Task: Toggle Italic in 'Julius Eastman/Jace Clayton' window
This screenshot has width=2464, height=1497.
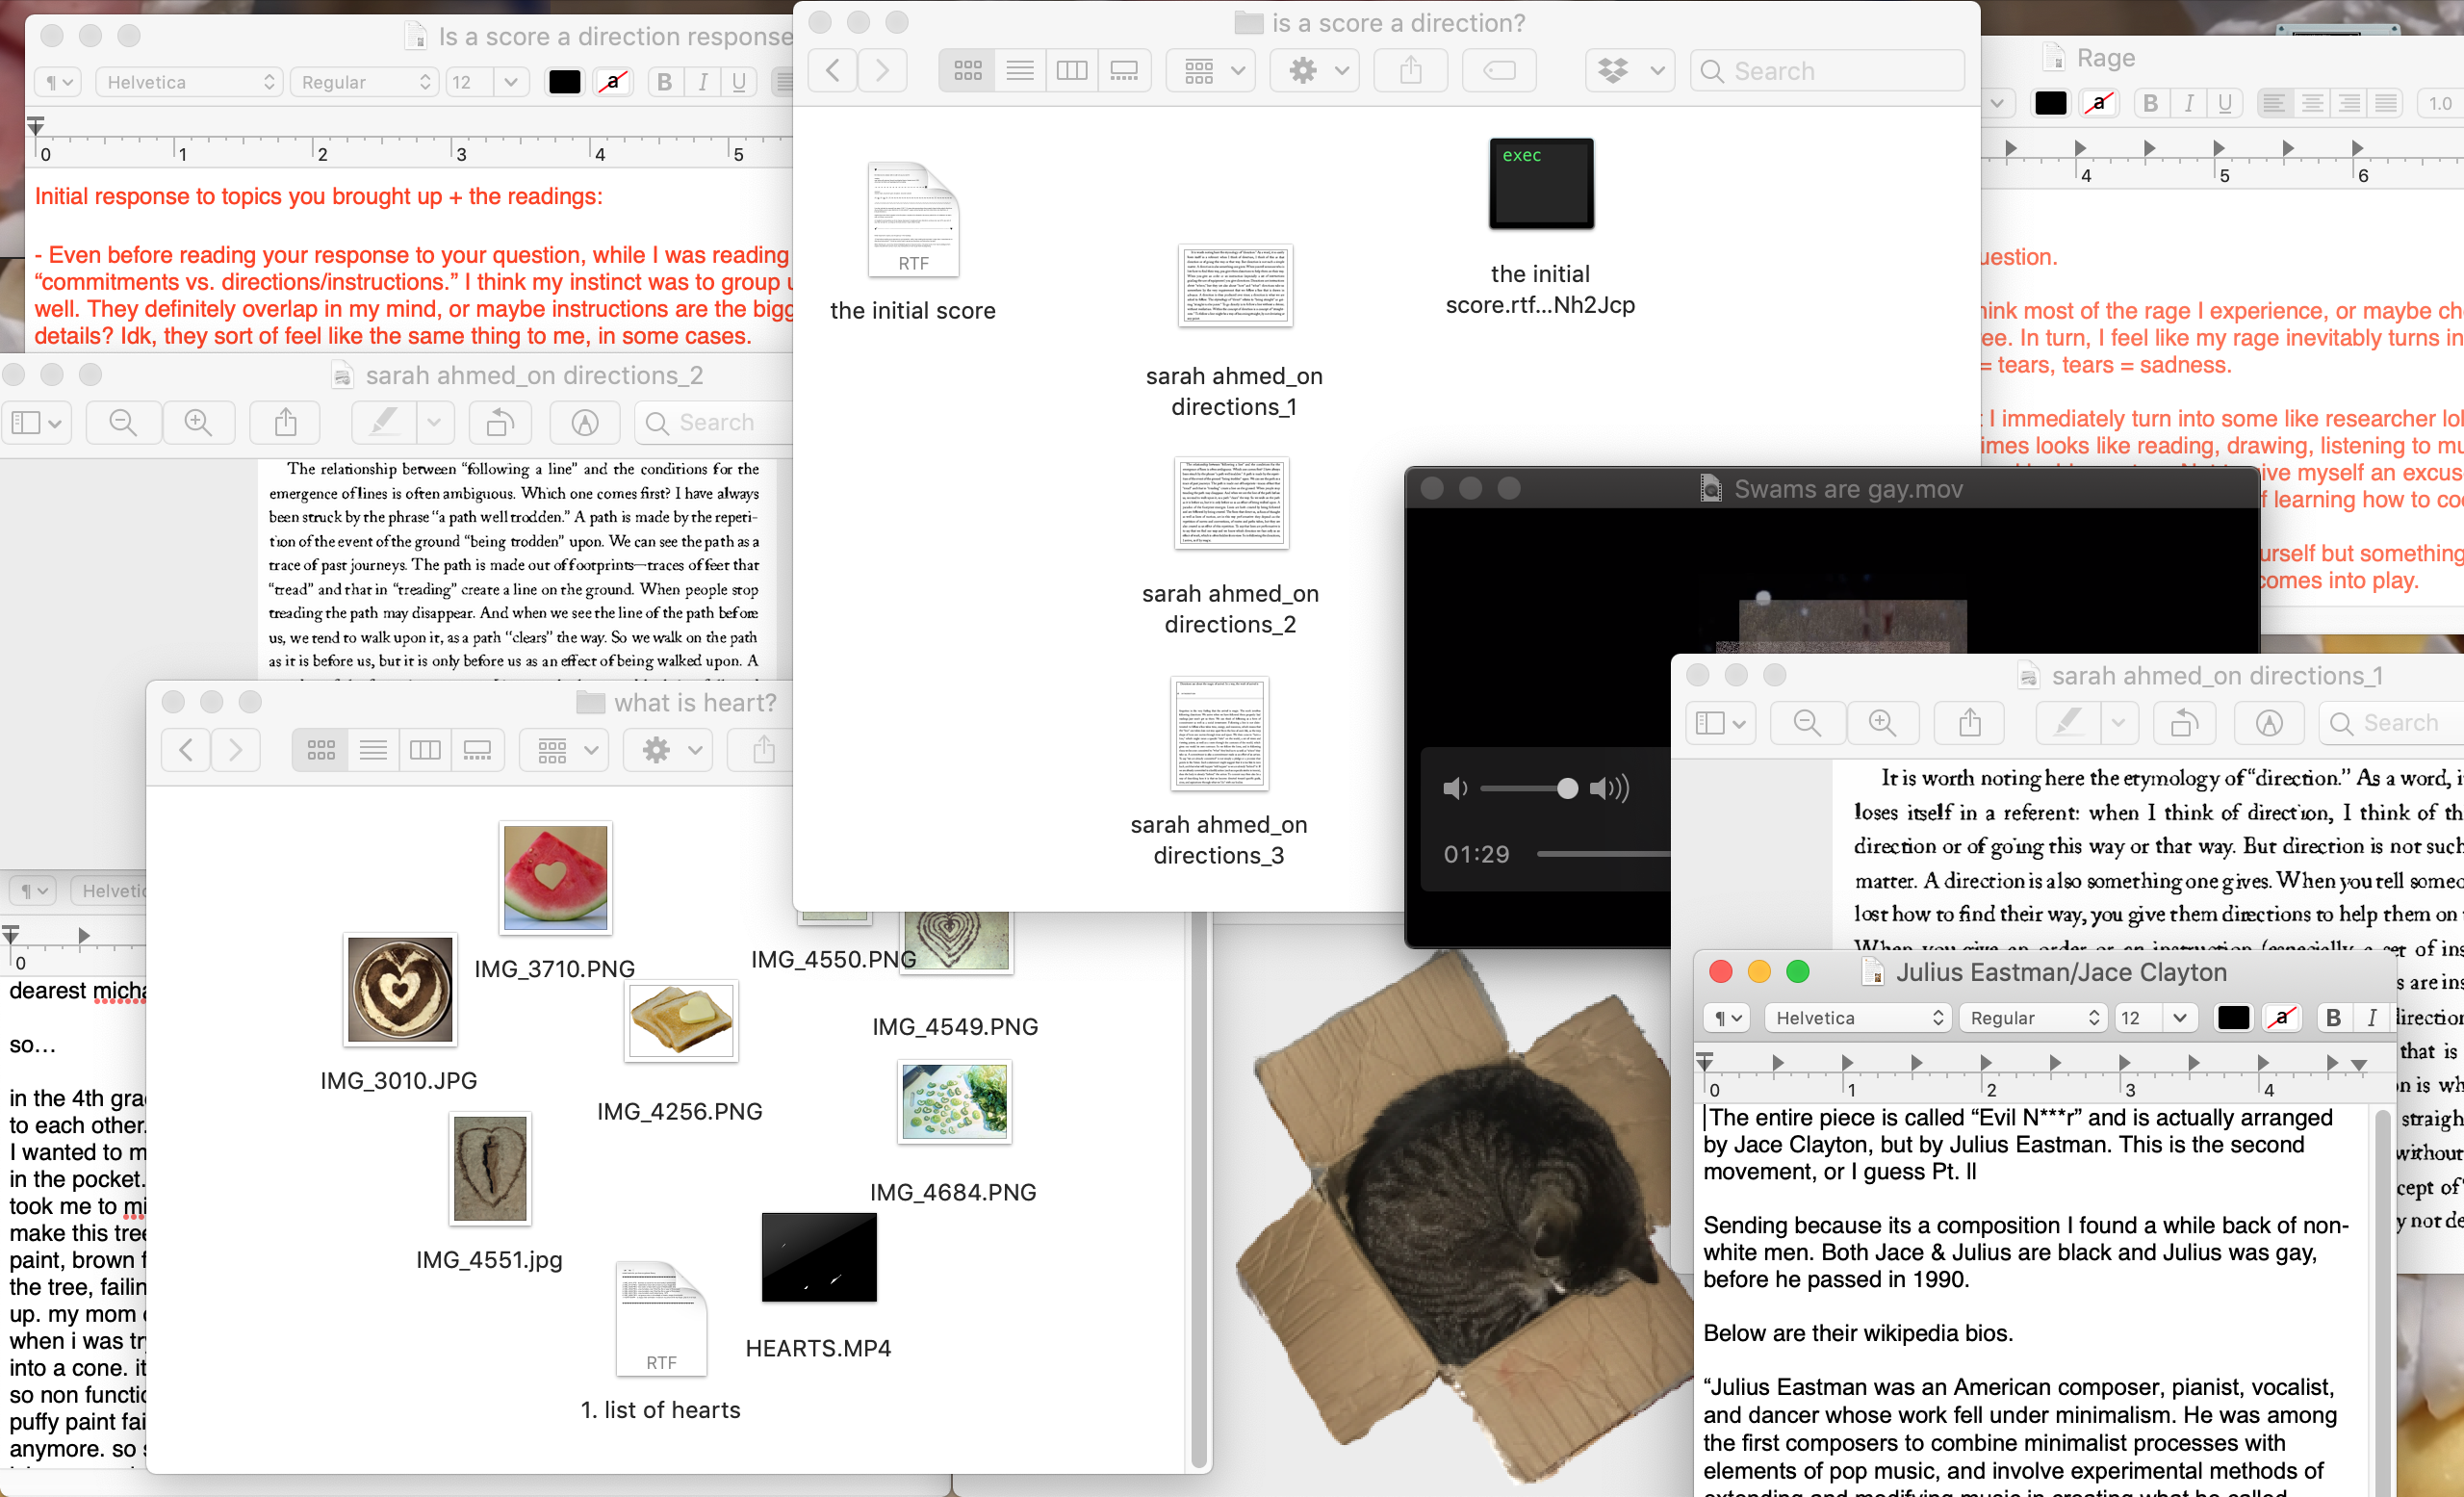Action: 2371,1018
